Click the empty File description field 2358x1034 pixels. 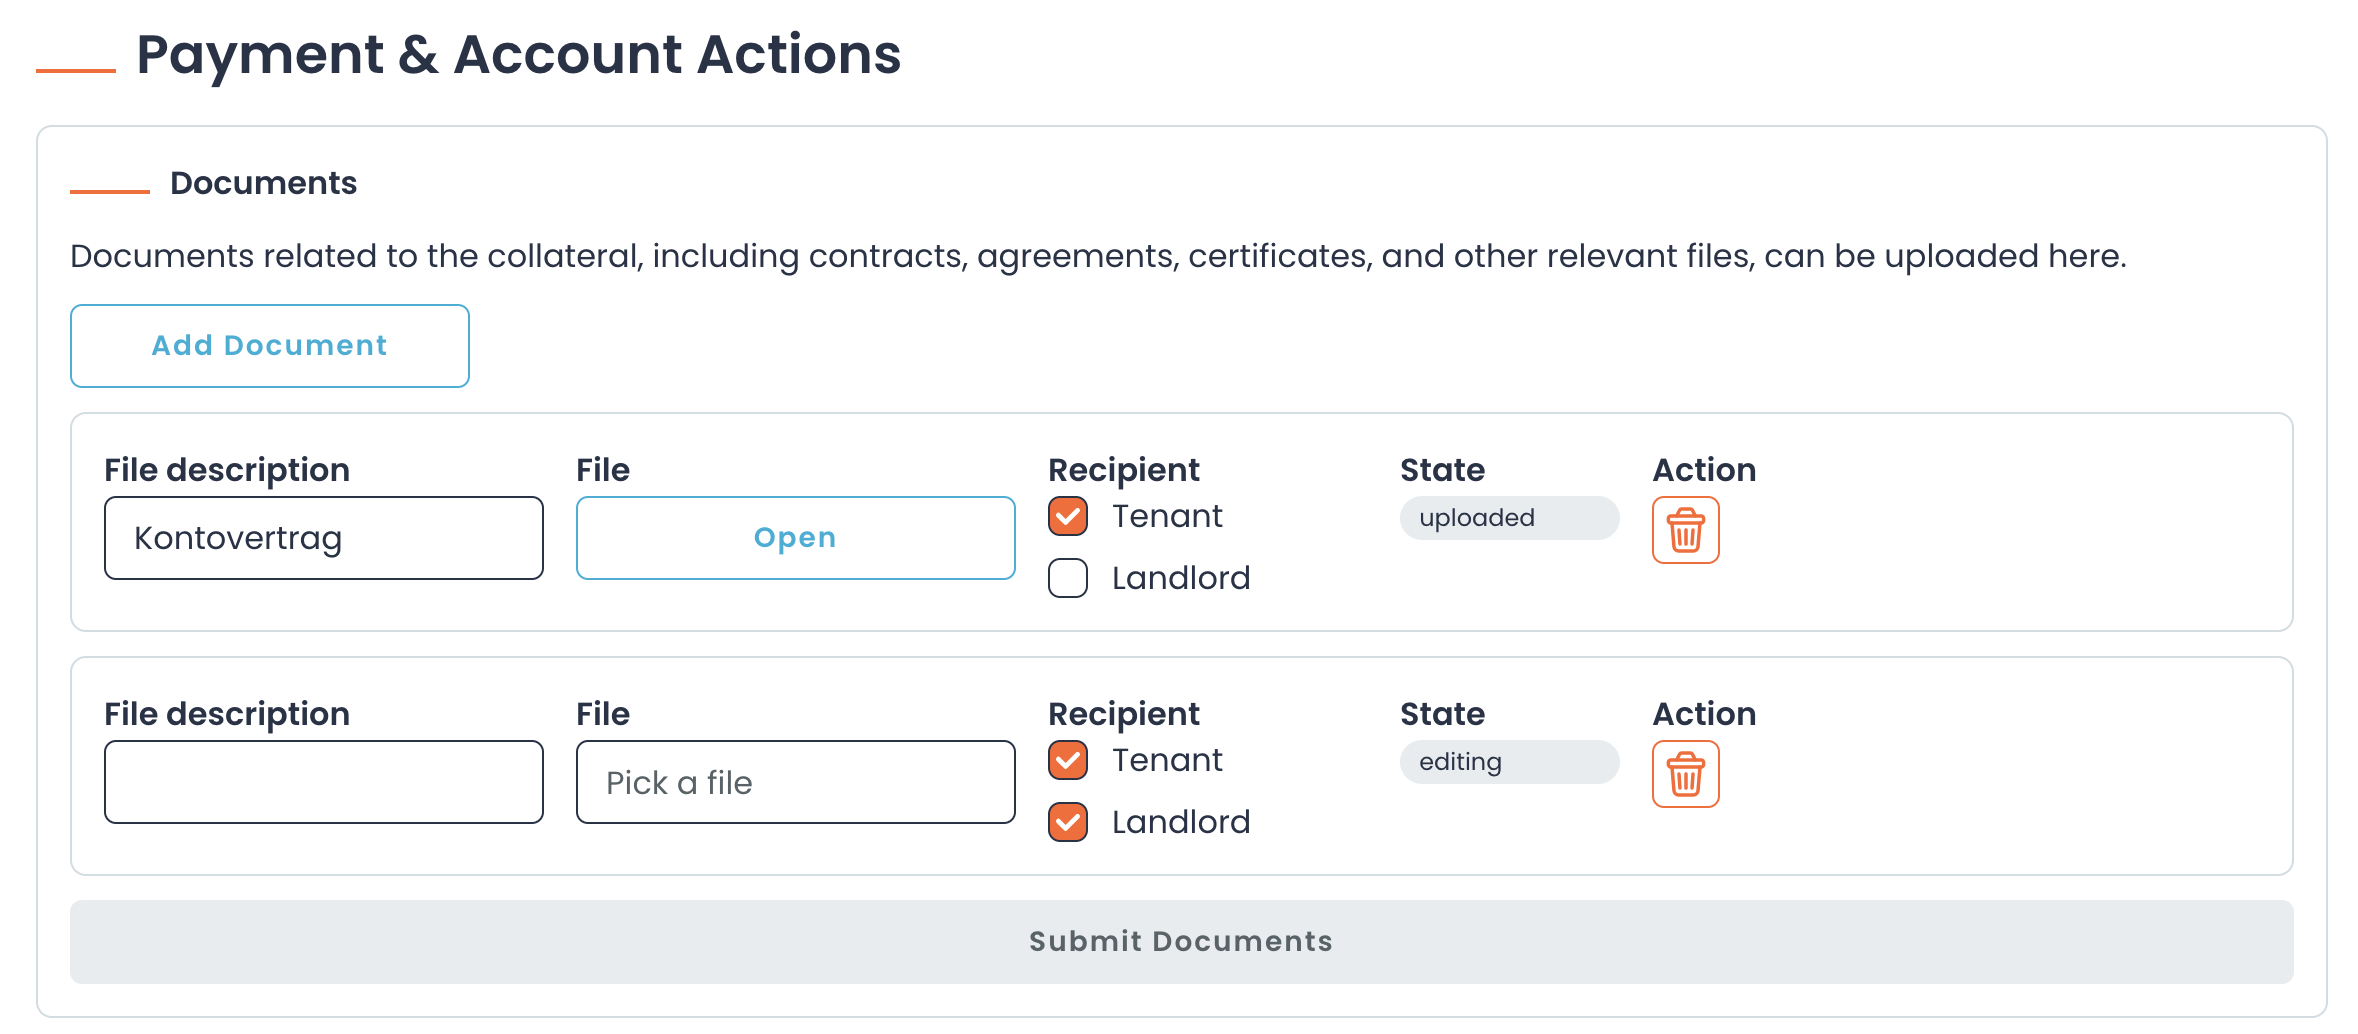point(322,781)
